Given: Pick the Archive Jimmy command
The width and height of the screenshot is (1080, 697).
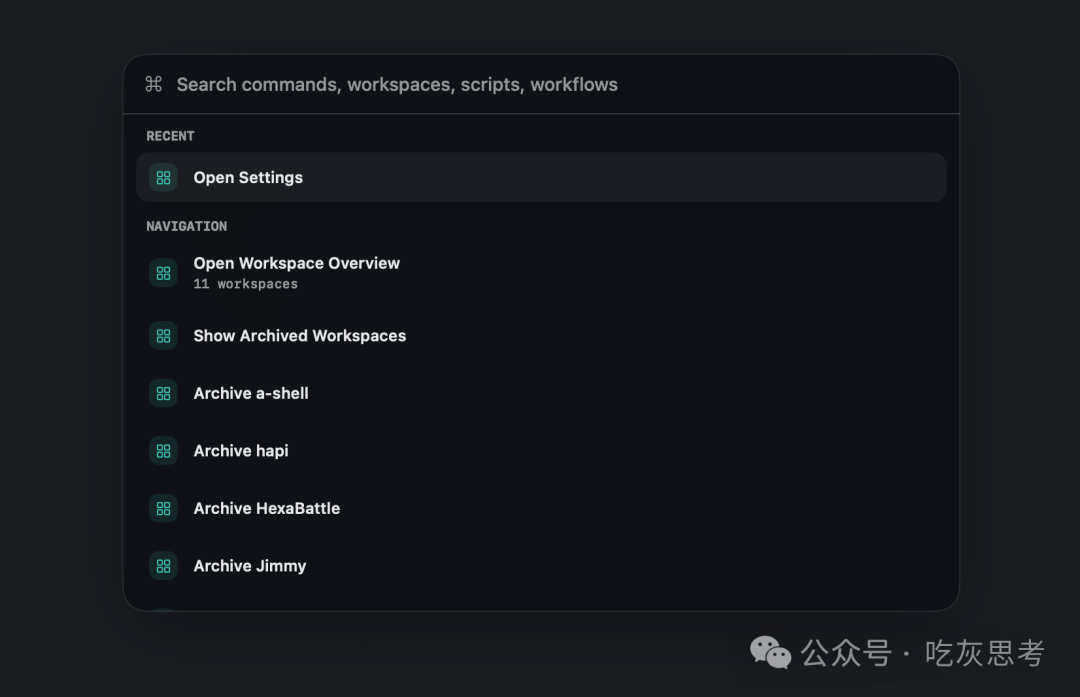Looking at the screenshot, I should coord(250,566).
